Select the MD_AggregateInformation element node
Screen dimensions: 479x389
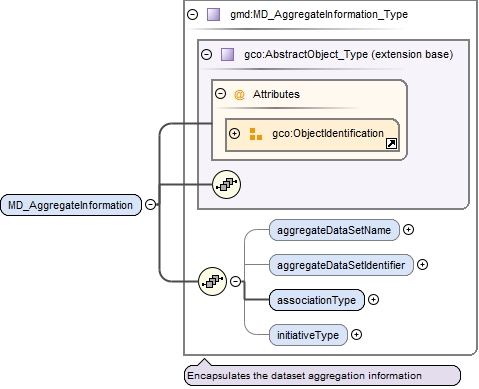coord(71,205)
